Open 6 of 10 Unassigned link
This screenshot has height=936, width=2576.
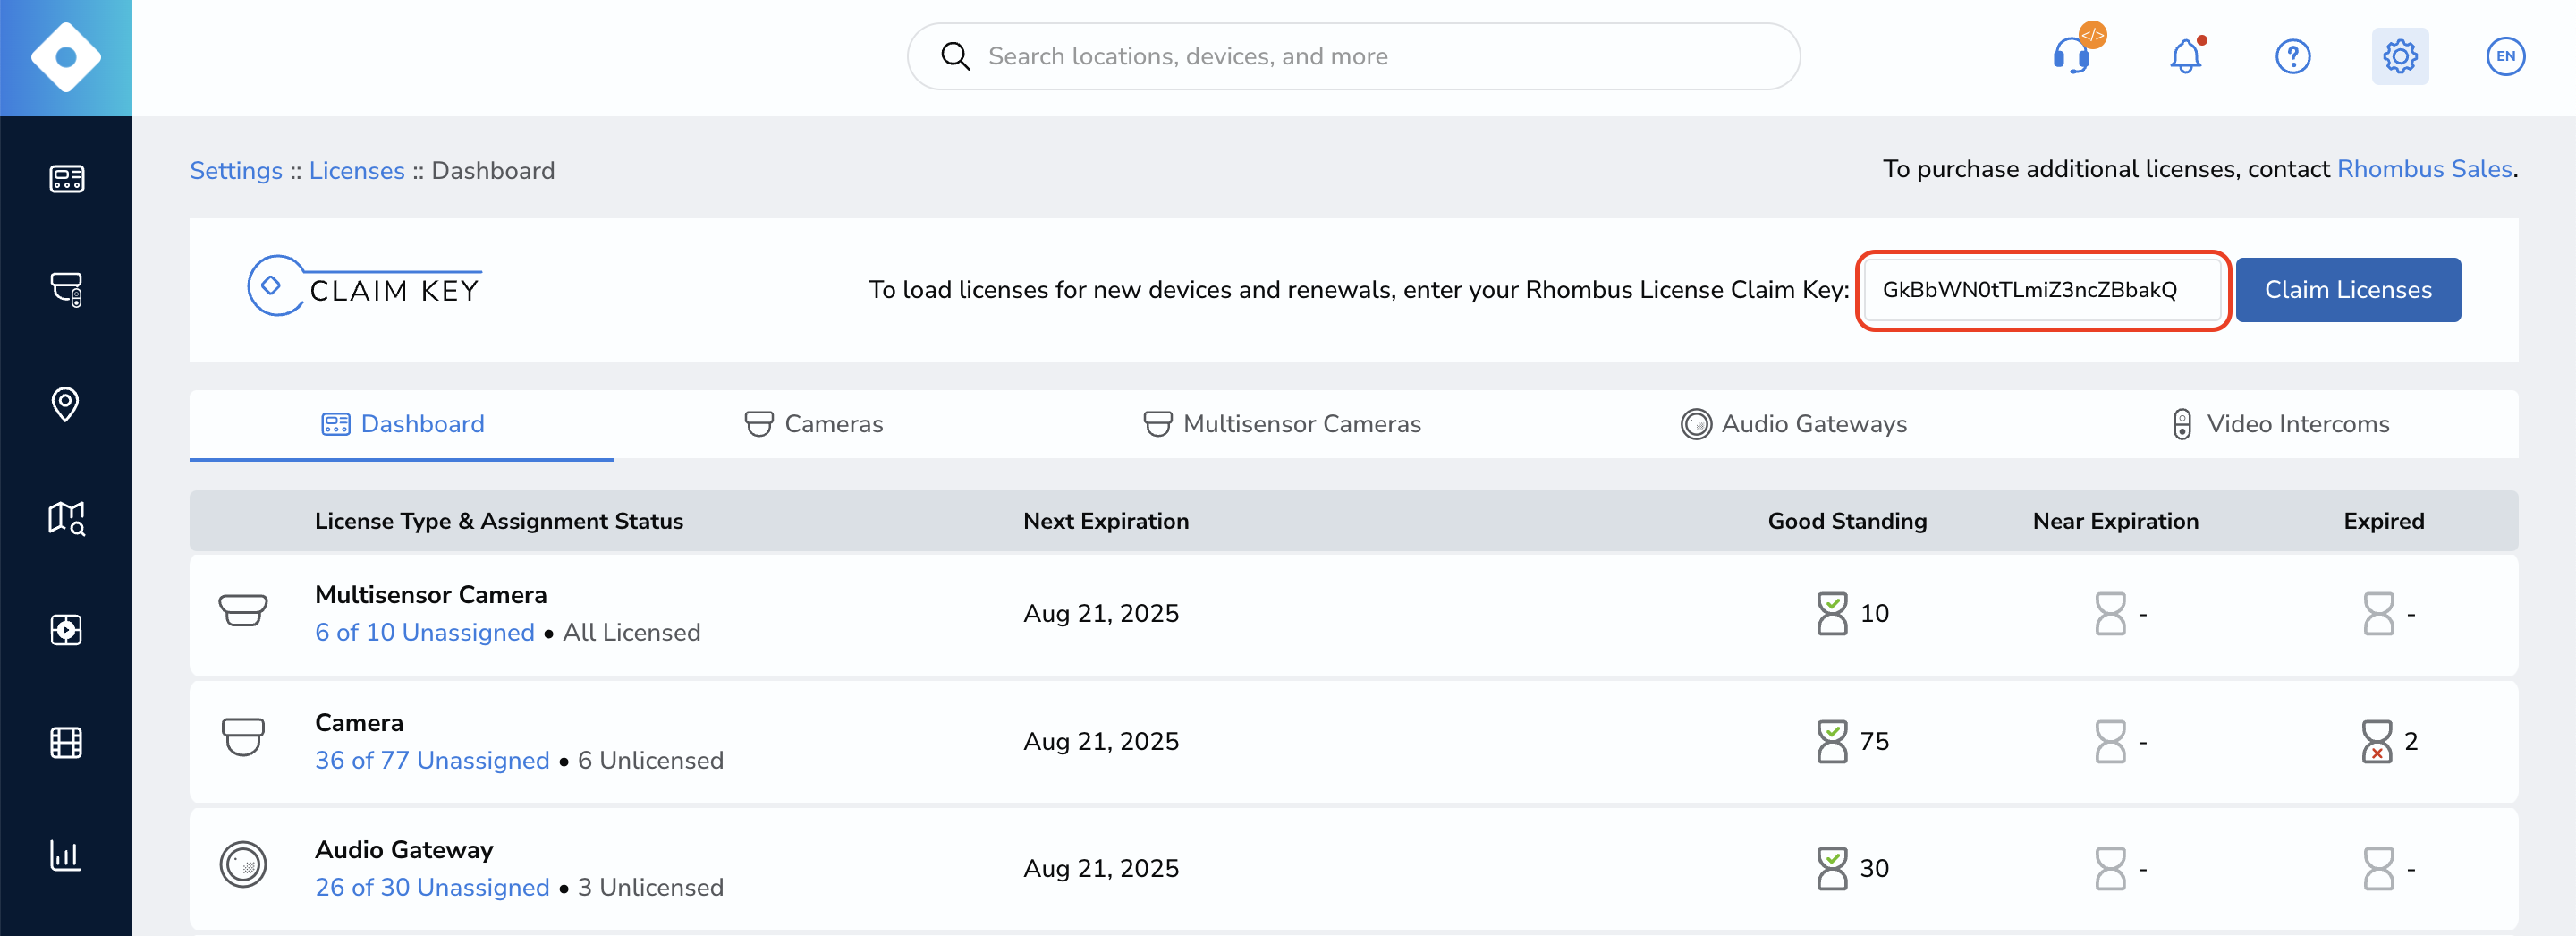[425, 633]
